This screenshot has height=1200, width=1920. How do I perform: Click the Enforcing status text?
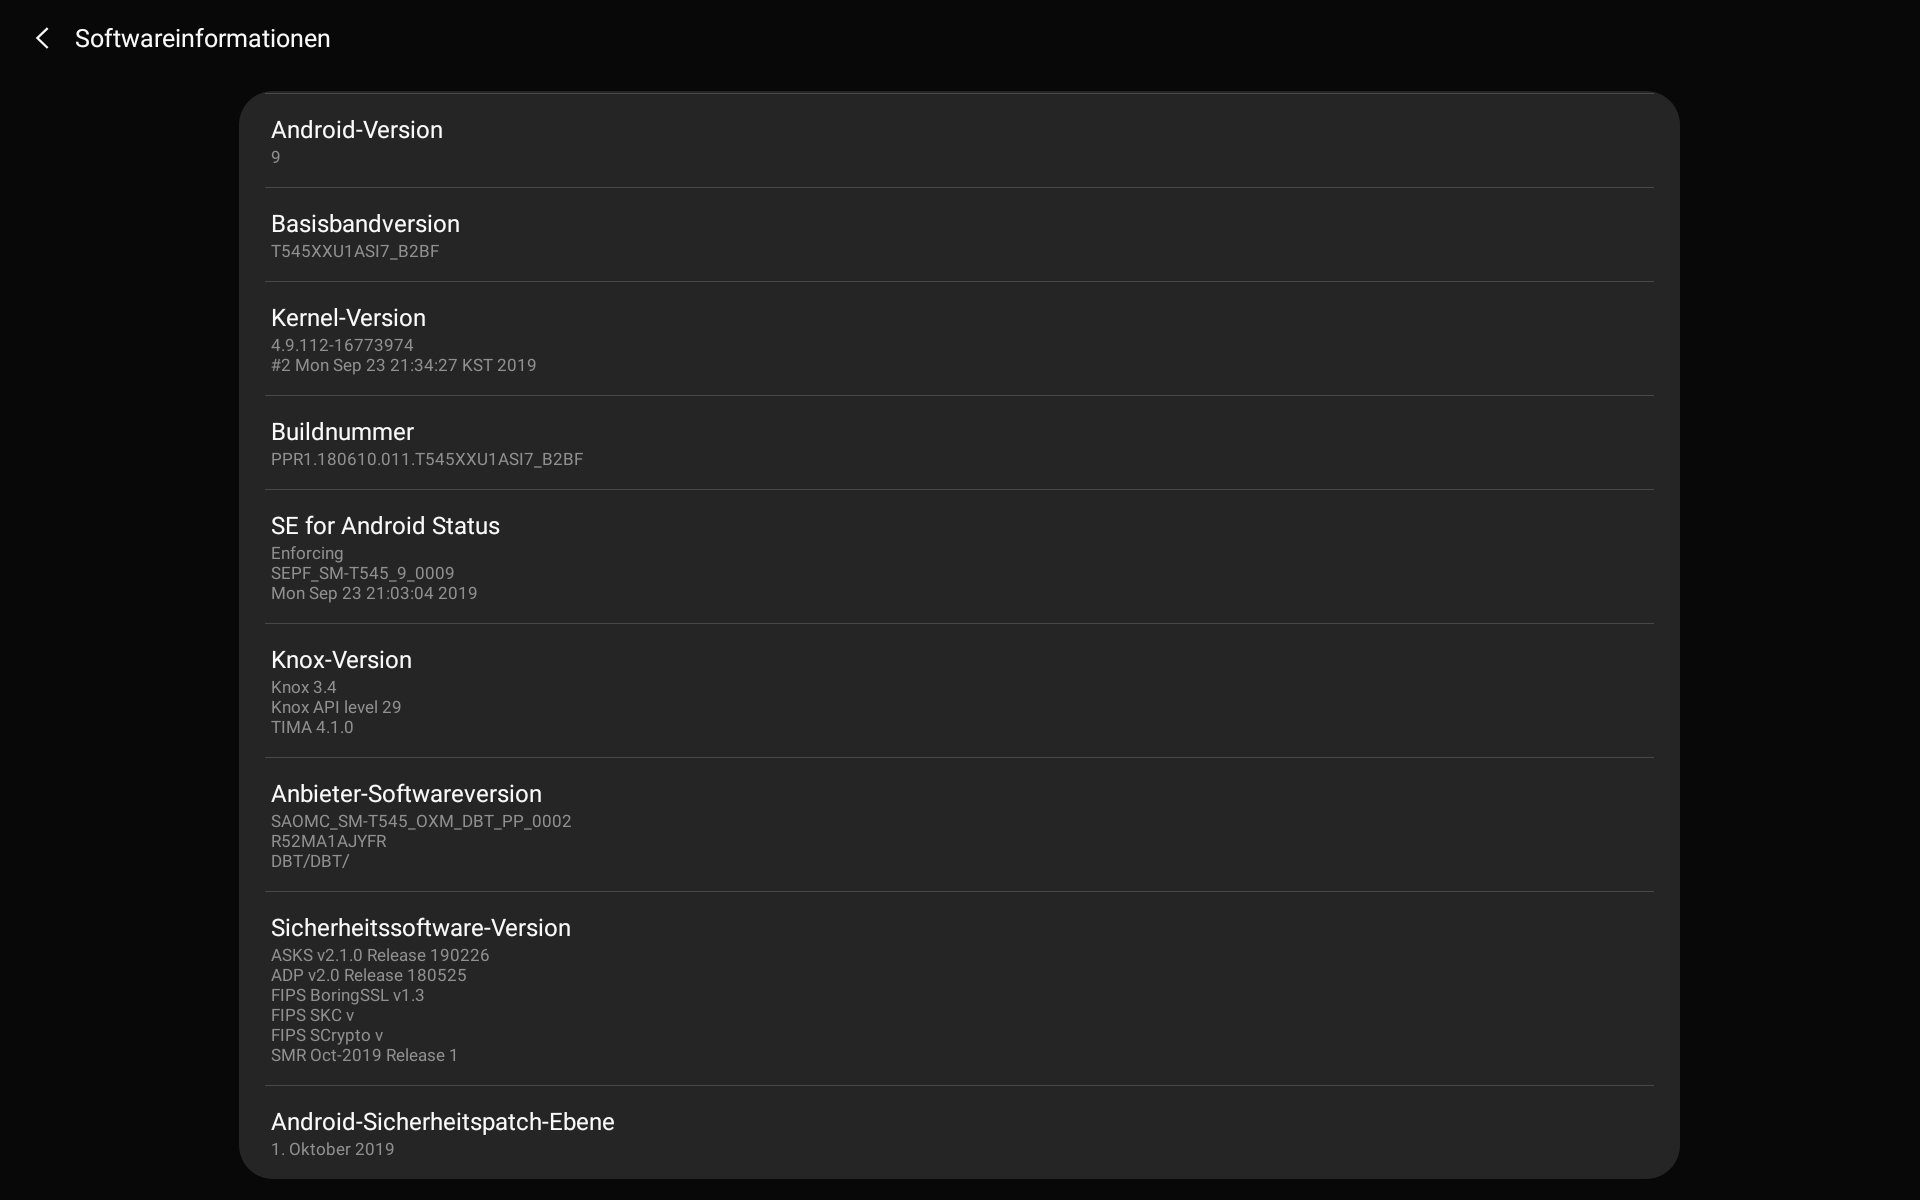(307, 553)
